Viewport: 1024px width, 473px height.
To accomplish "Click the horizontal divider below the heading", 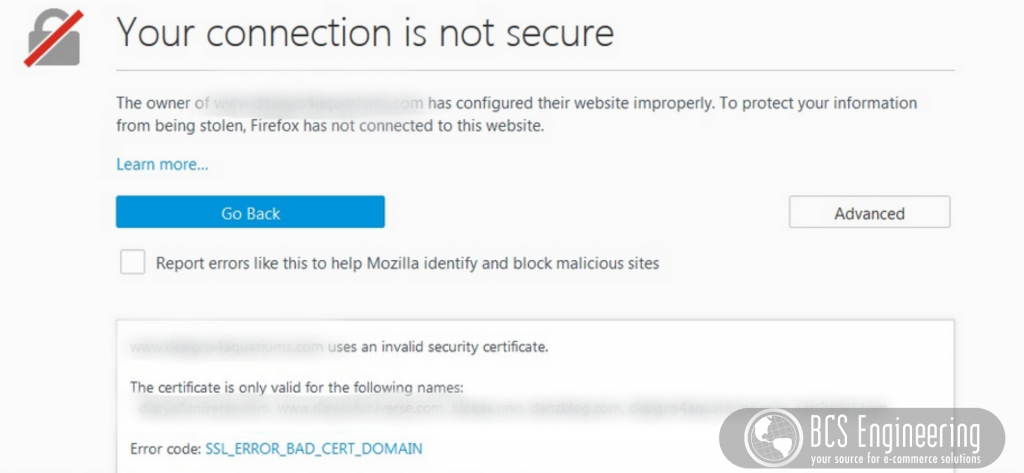I will point(535,69).
